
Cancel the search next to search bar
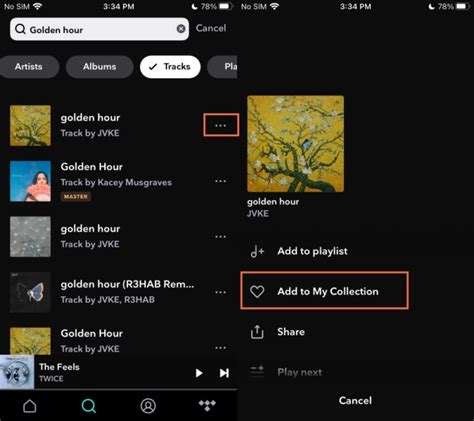(x=211, y=28)
